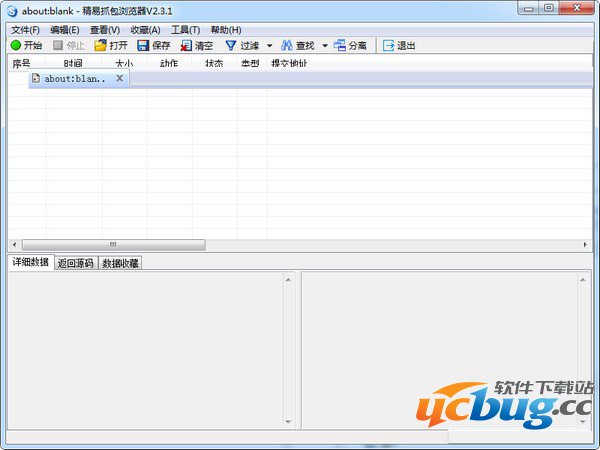The image size is (600, 450).
Task: Click the 停止 (Stop) toolbar icon
Action: pos(59,46)
